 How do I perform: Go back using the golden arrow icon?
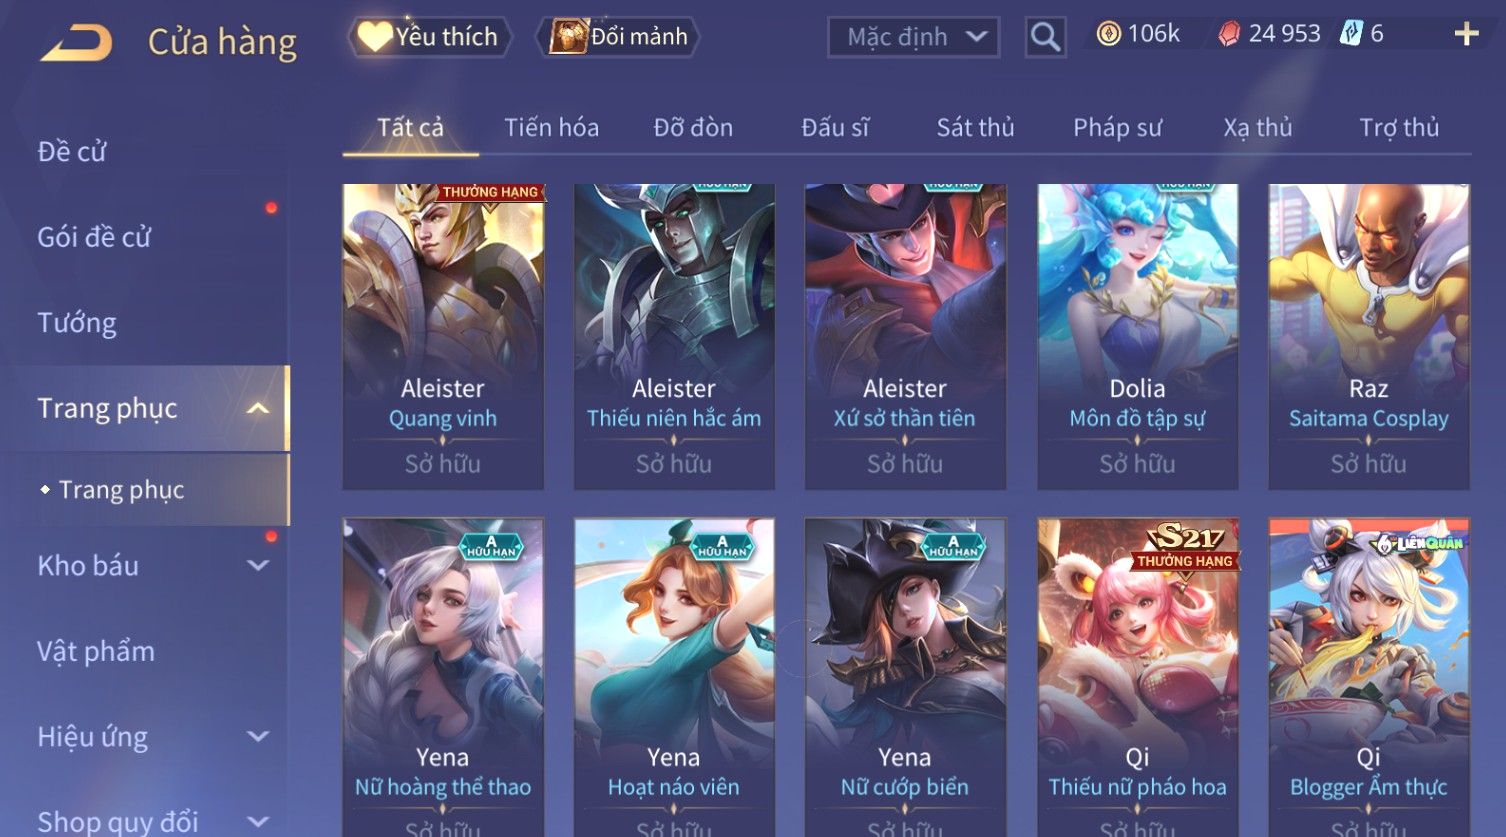(x=76, y=43)
